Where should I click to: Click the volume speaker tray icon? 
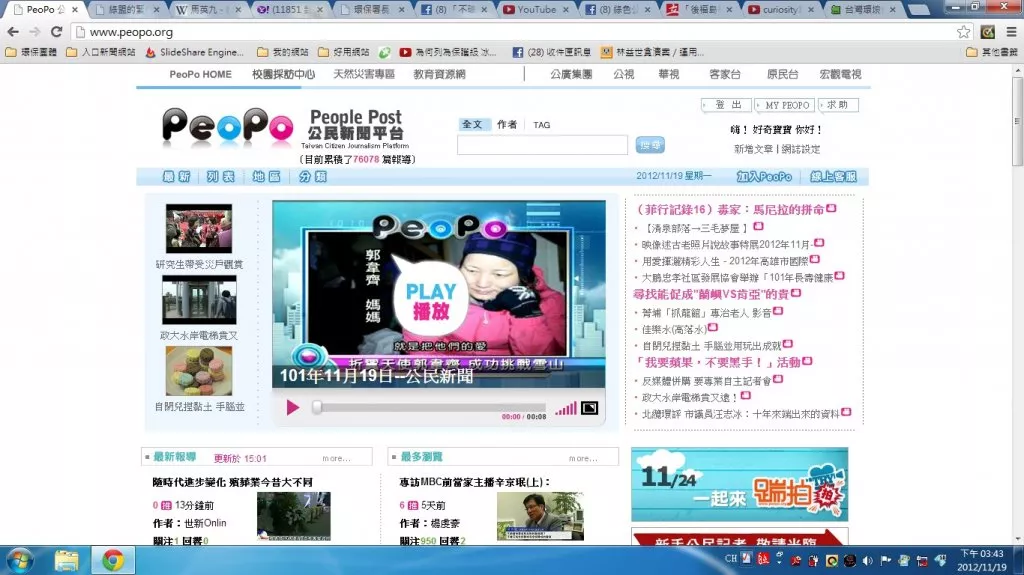[868, 561]
